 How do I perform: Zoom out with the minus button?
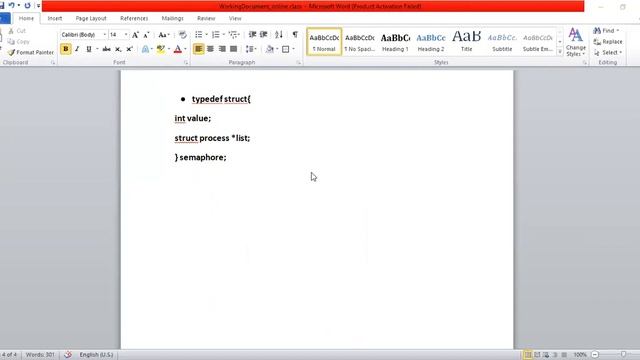point(595,355)
